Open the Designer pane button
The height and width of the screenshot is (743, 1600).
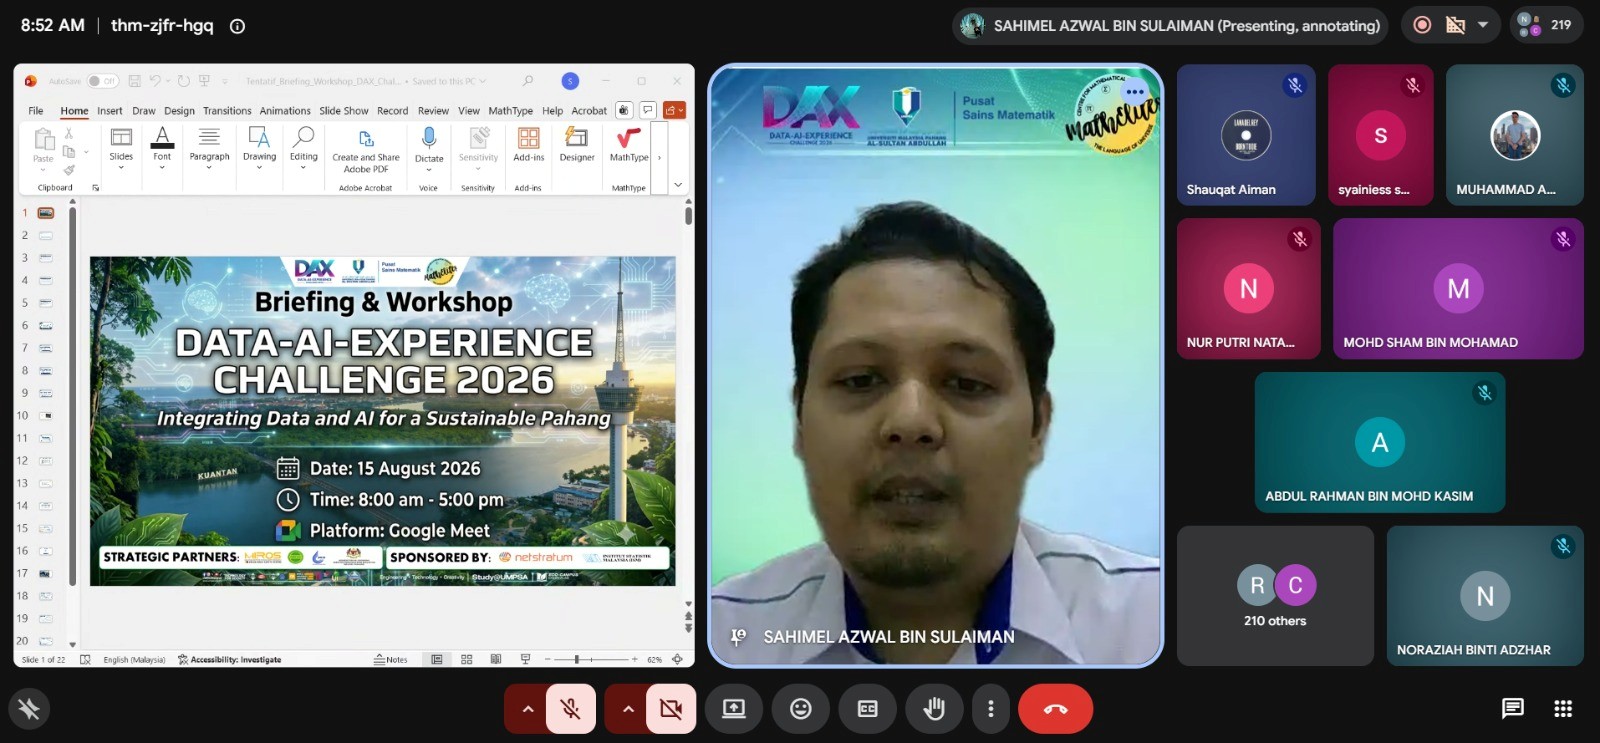[x=577, y=145]
